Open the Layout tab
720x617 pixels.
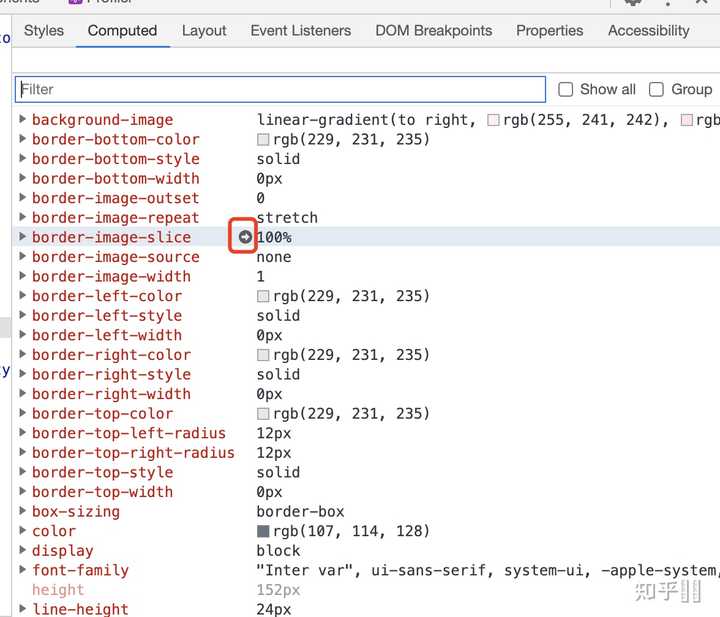204,30
